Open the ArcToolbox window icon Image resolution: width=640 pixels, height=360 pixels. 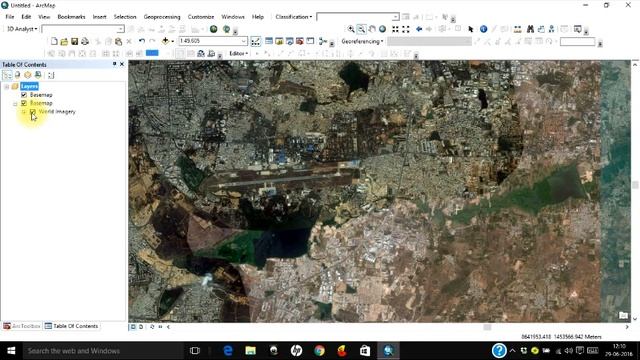click(300, 41)
